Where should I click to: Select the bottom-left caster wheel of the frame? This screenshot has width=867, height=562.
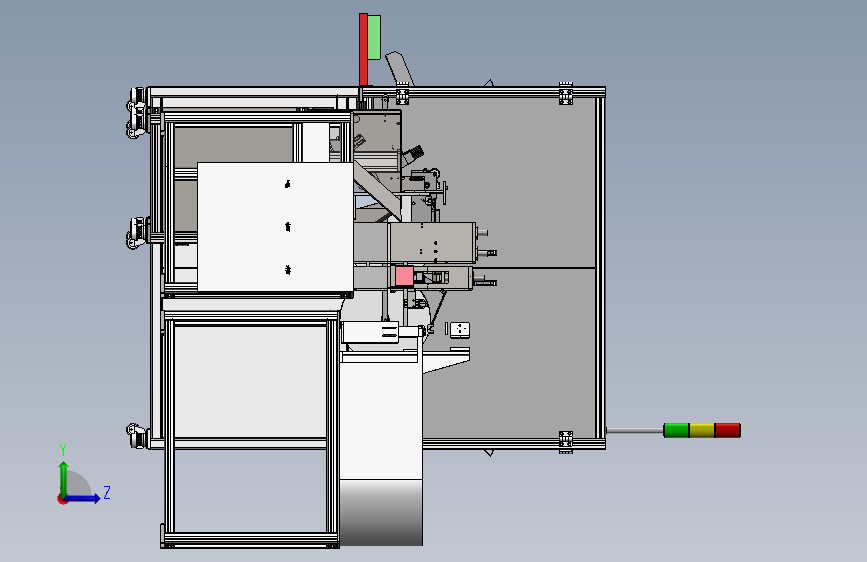(137, 436)
